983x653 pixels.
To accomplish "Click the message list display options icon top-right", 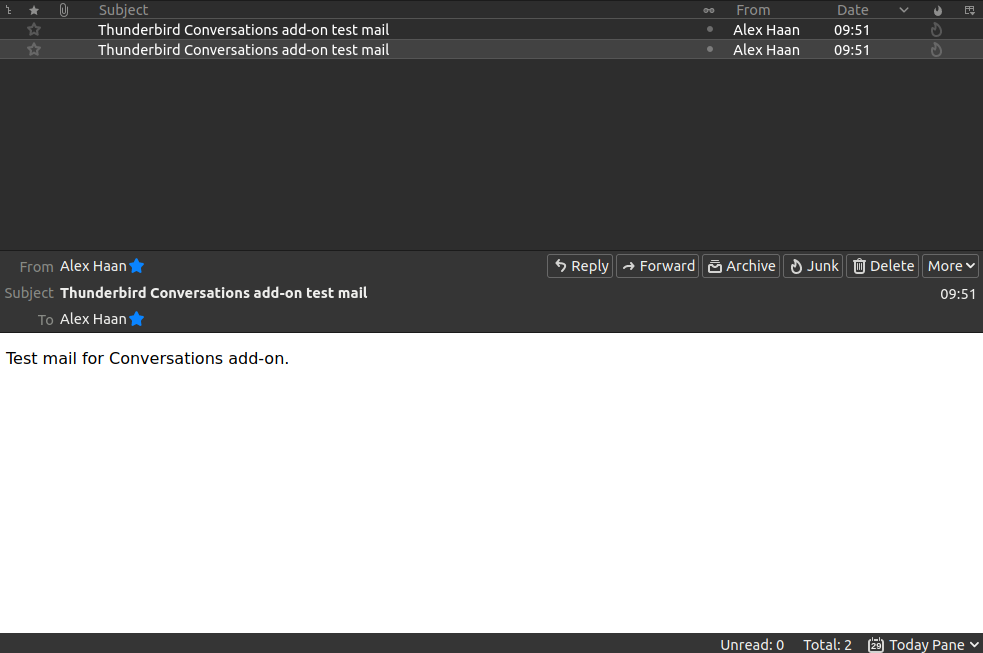I will coord(968,9).
